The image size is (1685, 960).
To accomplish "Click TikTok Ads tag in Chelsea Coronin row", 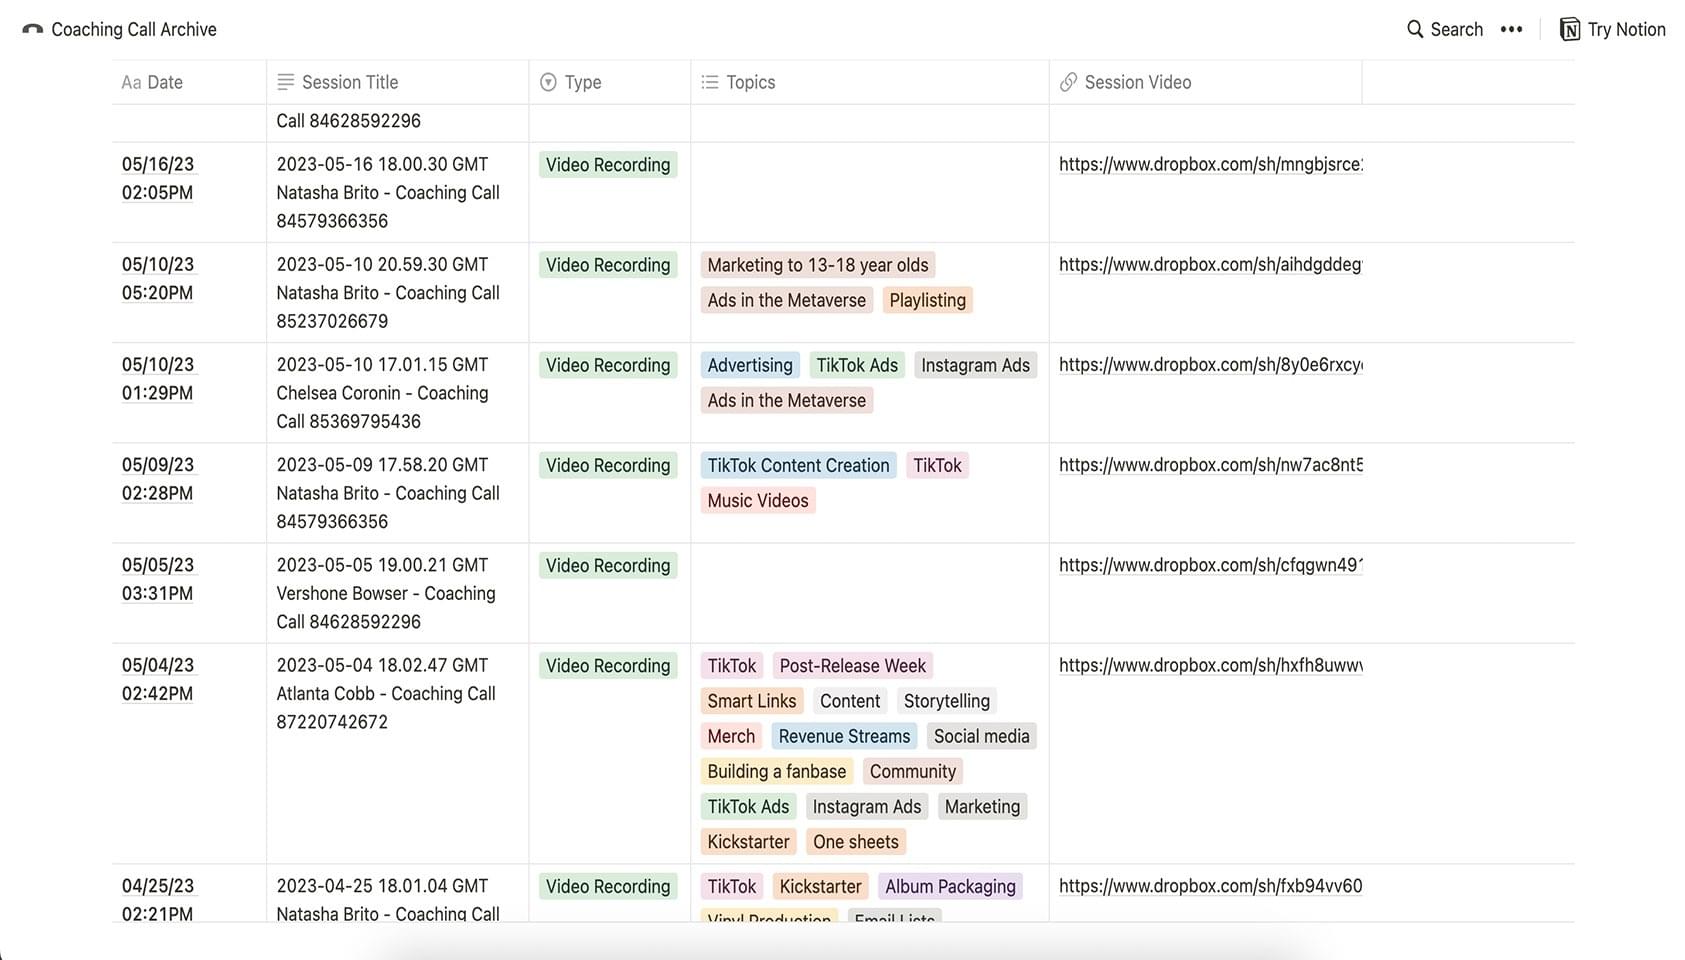I will tap(857, 365).
